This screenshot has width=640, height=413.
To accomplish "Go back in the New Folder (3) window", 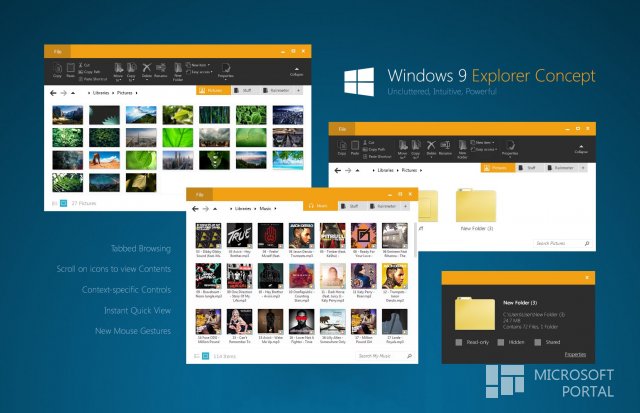I will [338, 170].
